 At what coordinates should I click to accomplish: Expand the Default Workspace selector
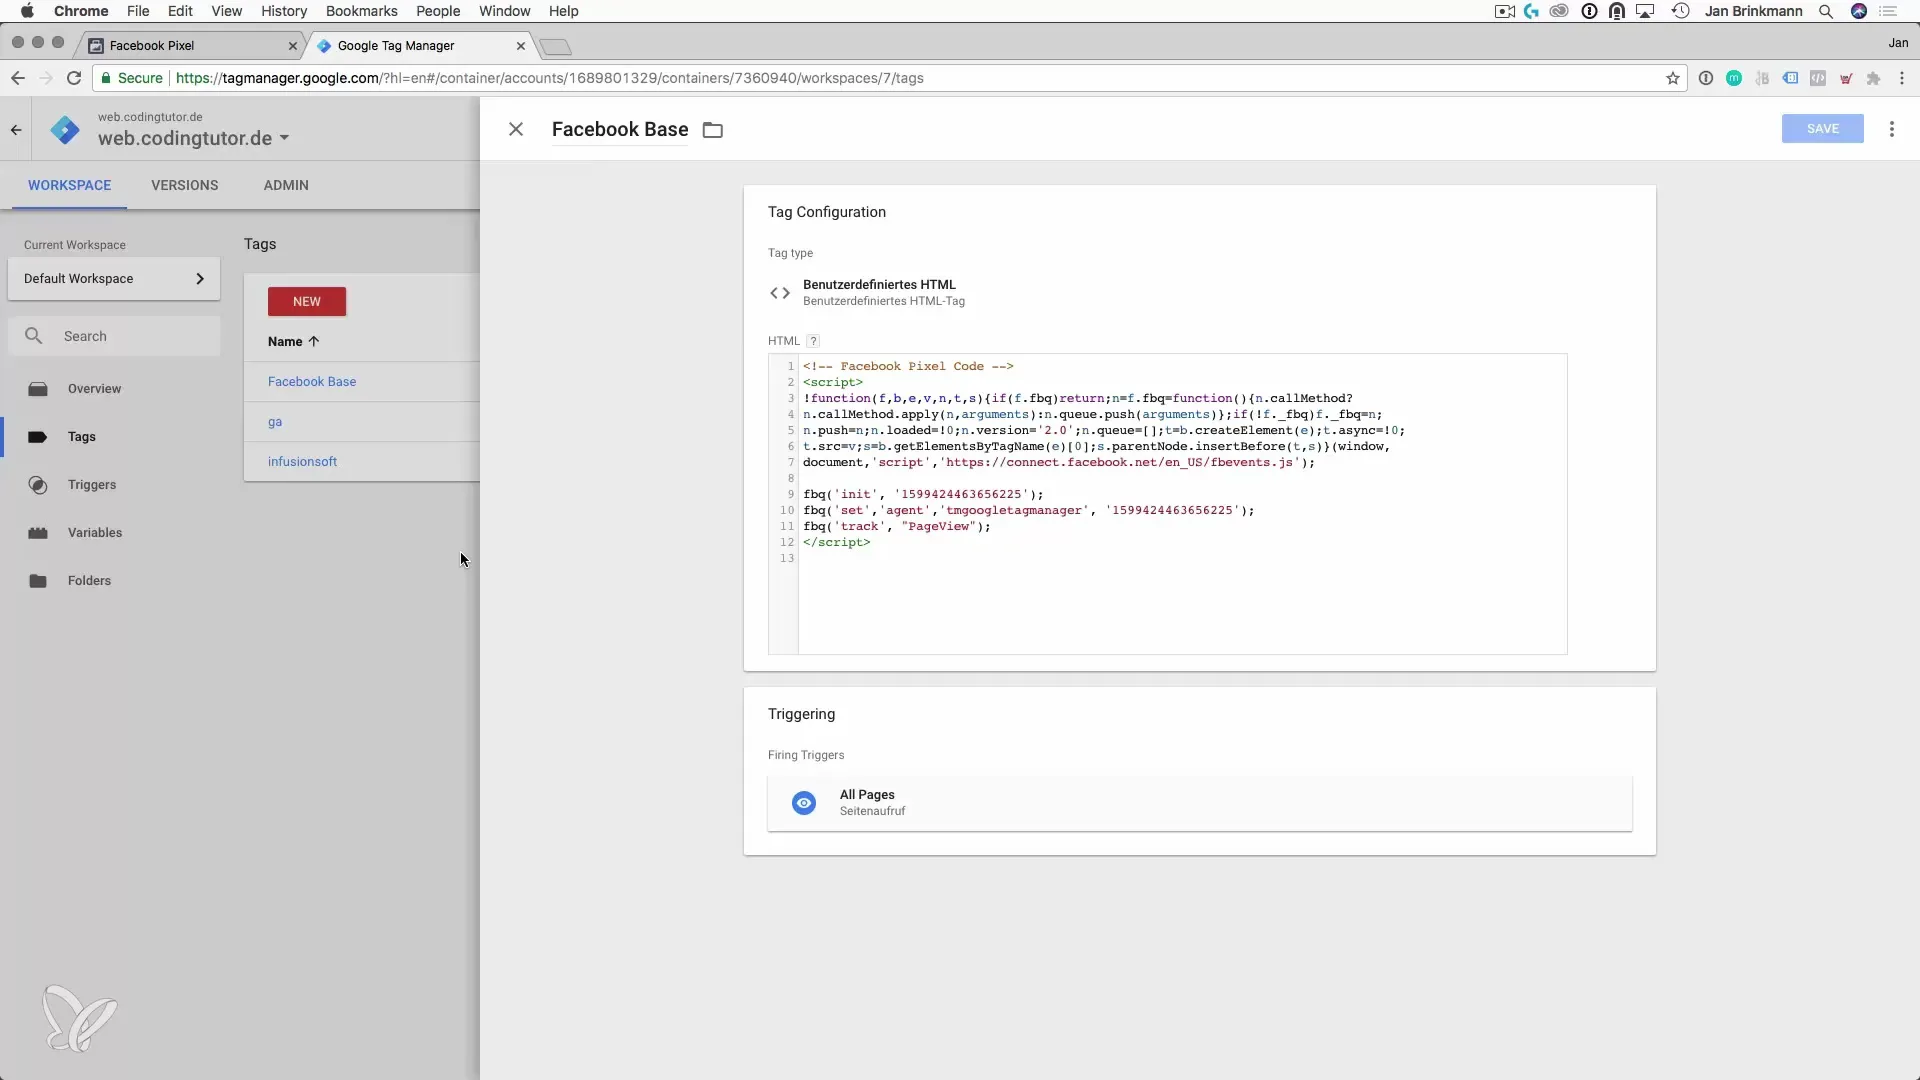click(x=114, y=279)
